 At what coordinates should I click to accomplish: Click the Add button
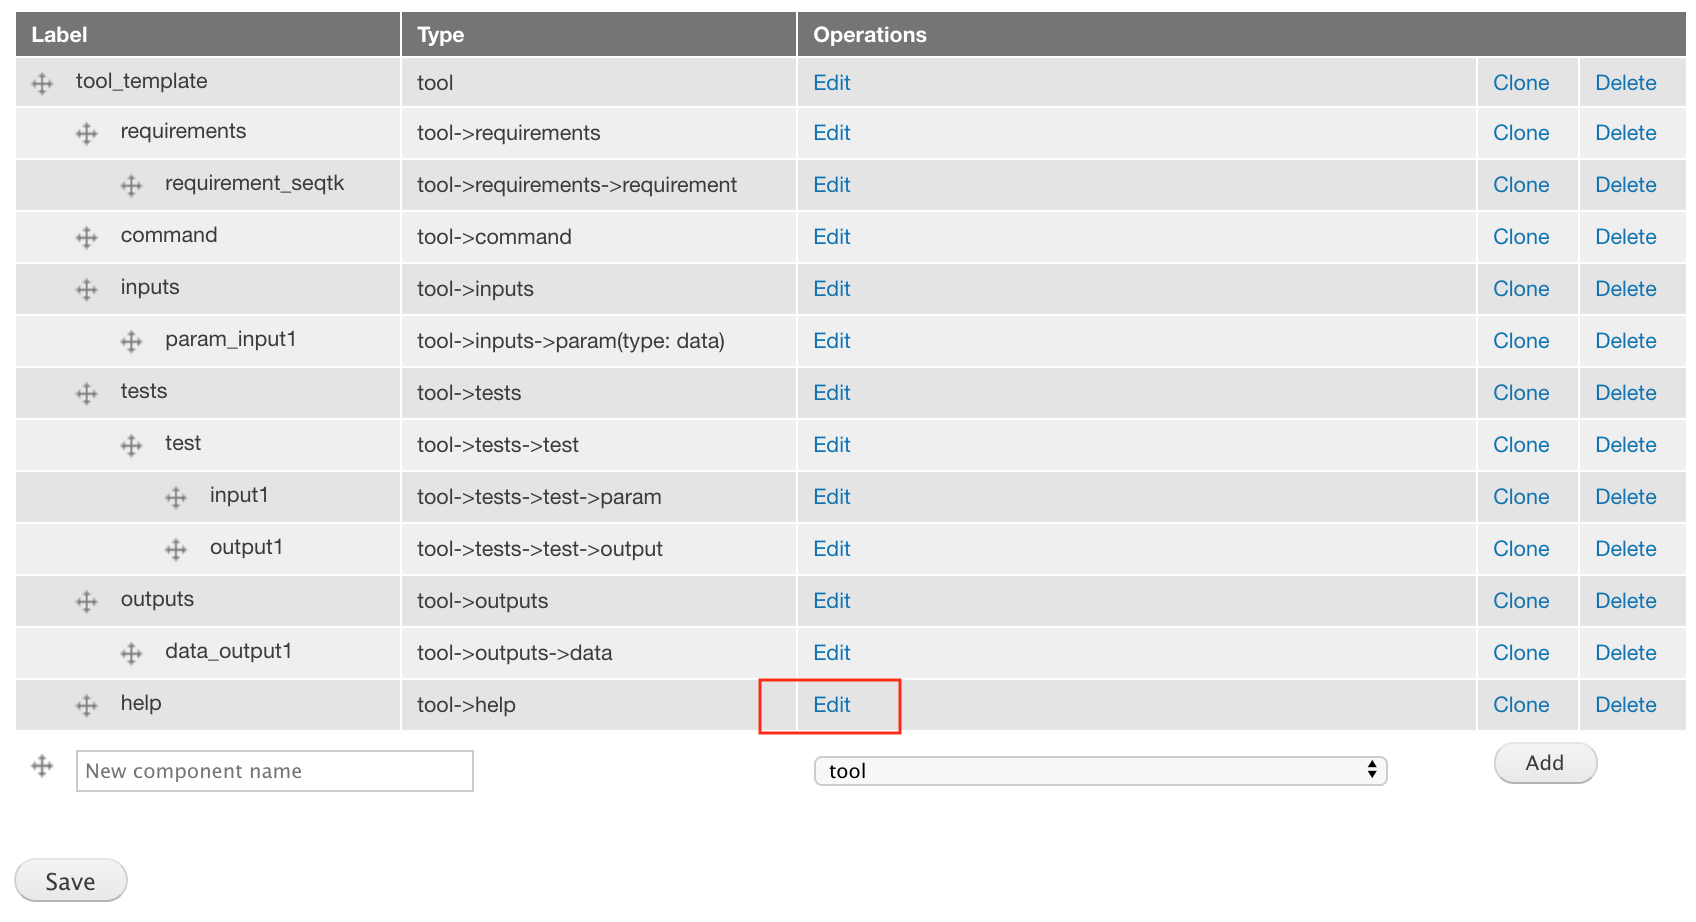(1545, 763)
